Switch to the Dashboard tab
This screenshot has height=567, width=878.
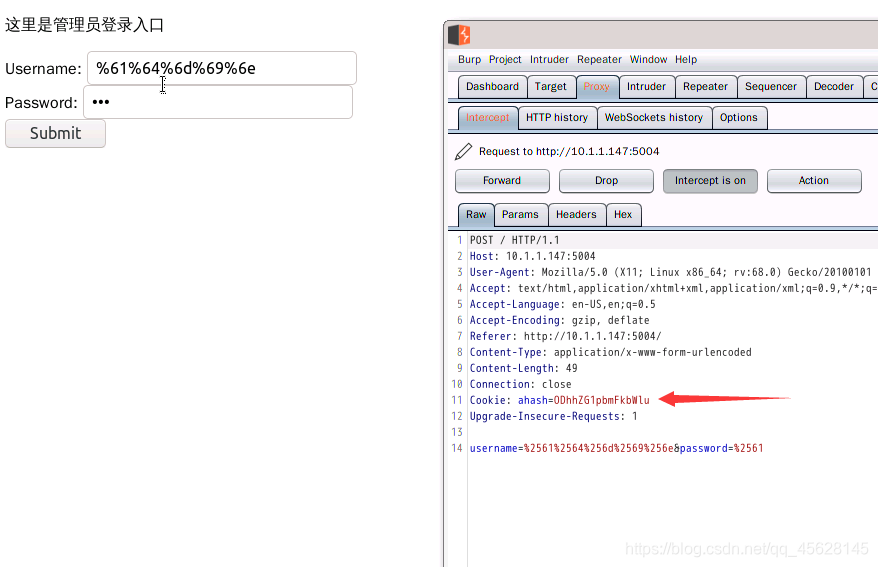coord(492,87)
